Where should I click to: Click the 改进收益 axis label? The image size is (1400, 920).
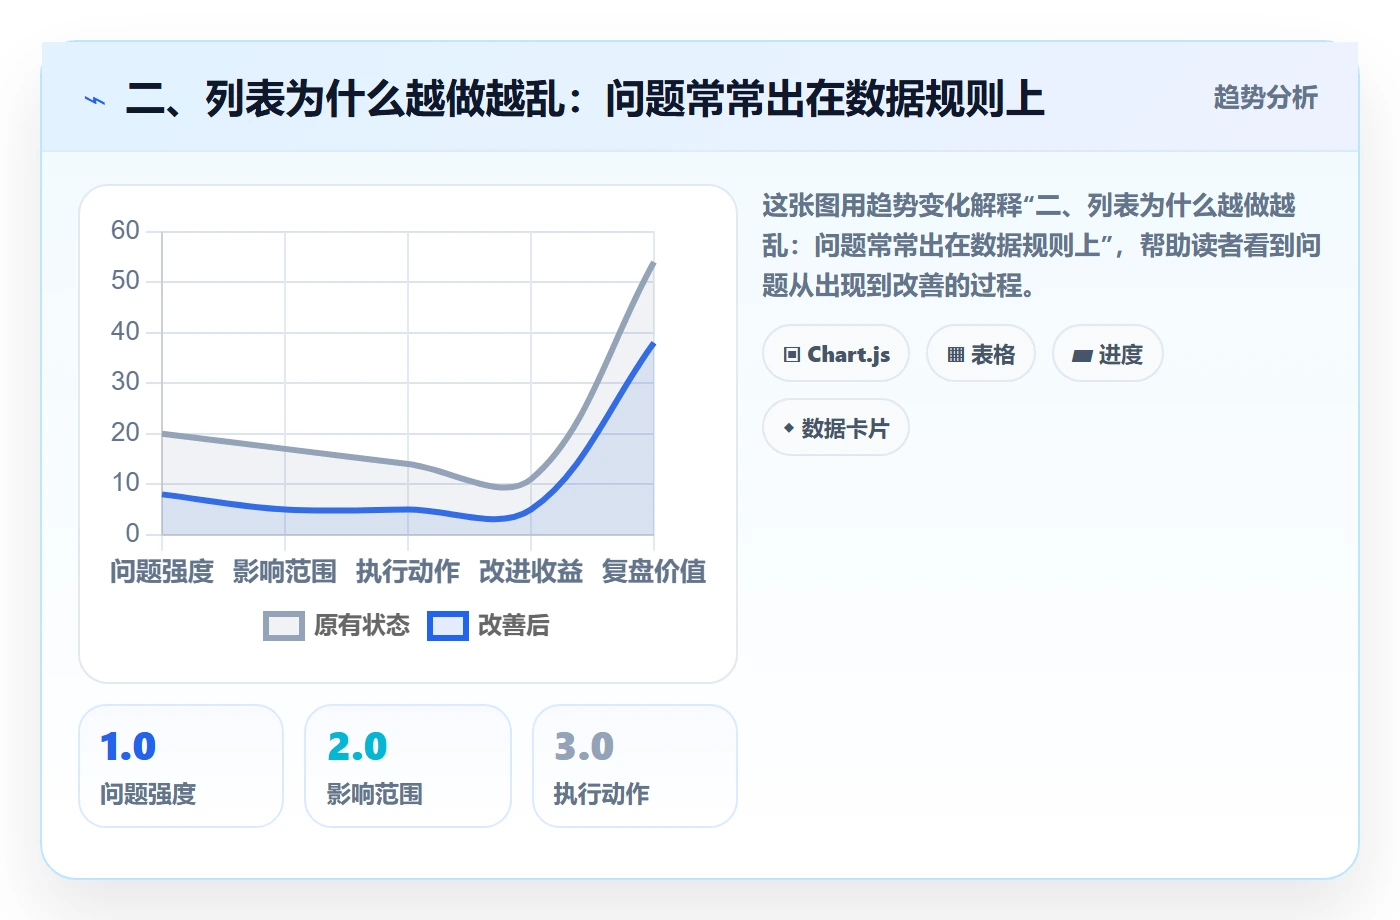pyautogui.click(x=531, y=572)
